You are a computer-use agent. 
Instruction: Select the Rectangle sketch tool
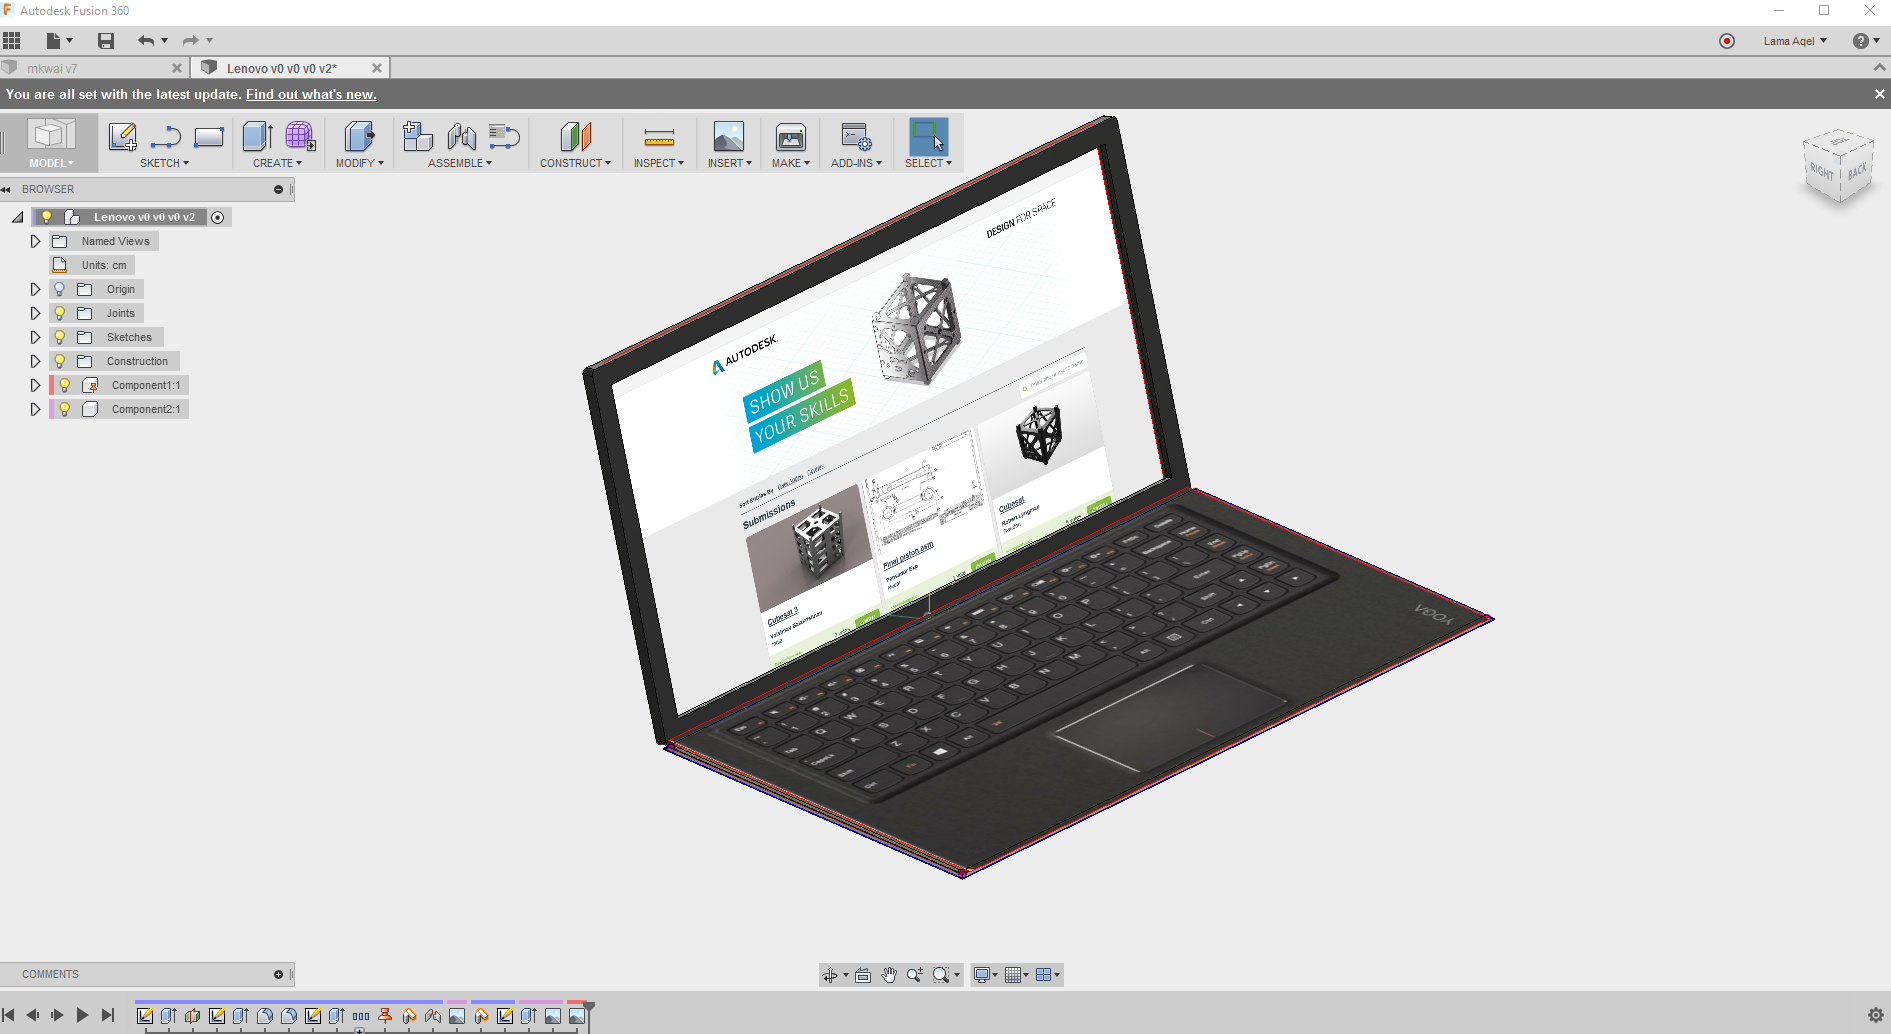[x=209, y=137]
